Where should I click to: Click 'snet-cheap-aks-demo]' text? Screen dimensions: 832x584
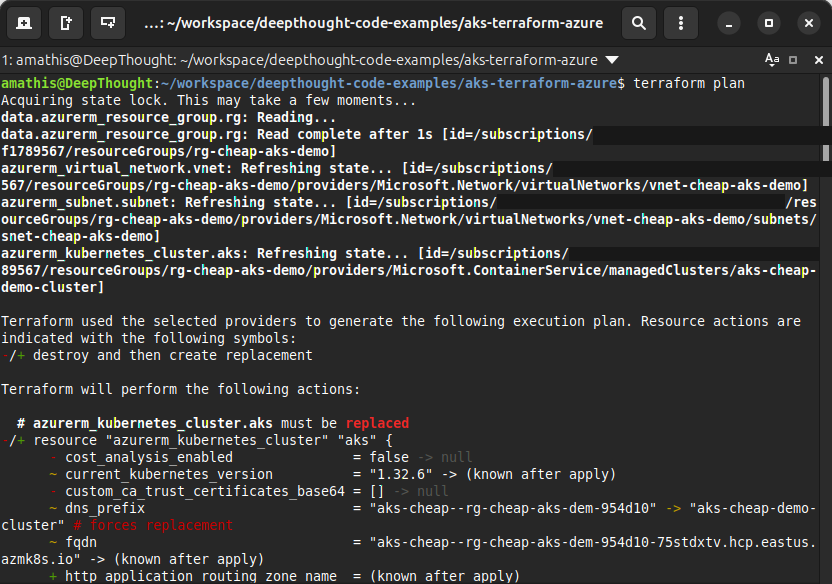(x=81, y=236)
